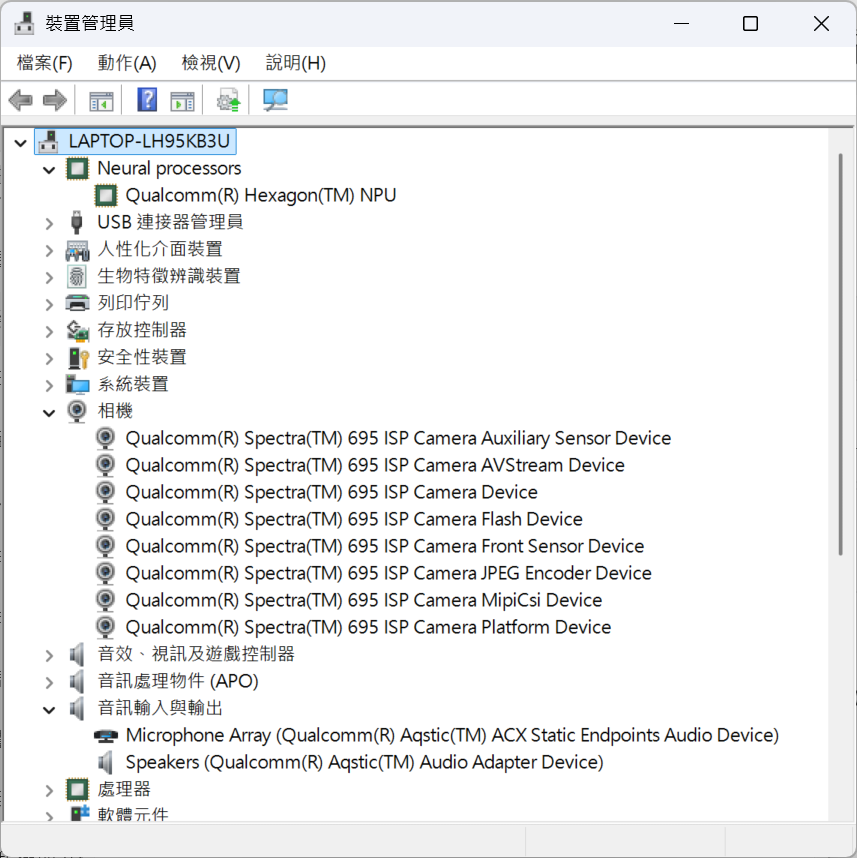The width and height of the screenshot is (857, 858).
Task: Expand the USB 連接器管理員 category
Action: (x=49, y=223)
